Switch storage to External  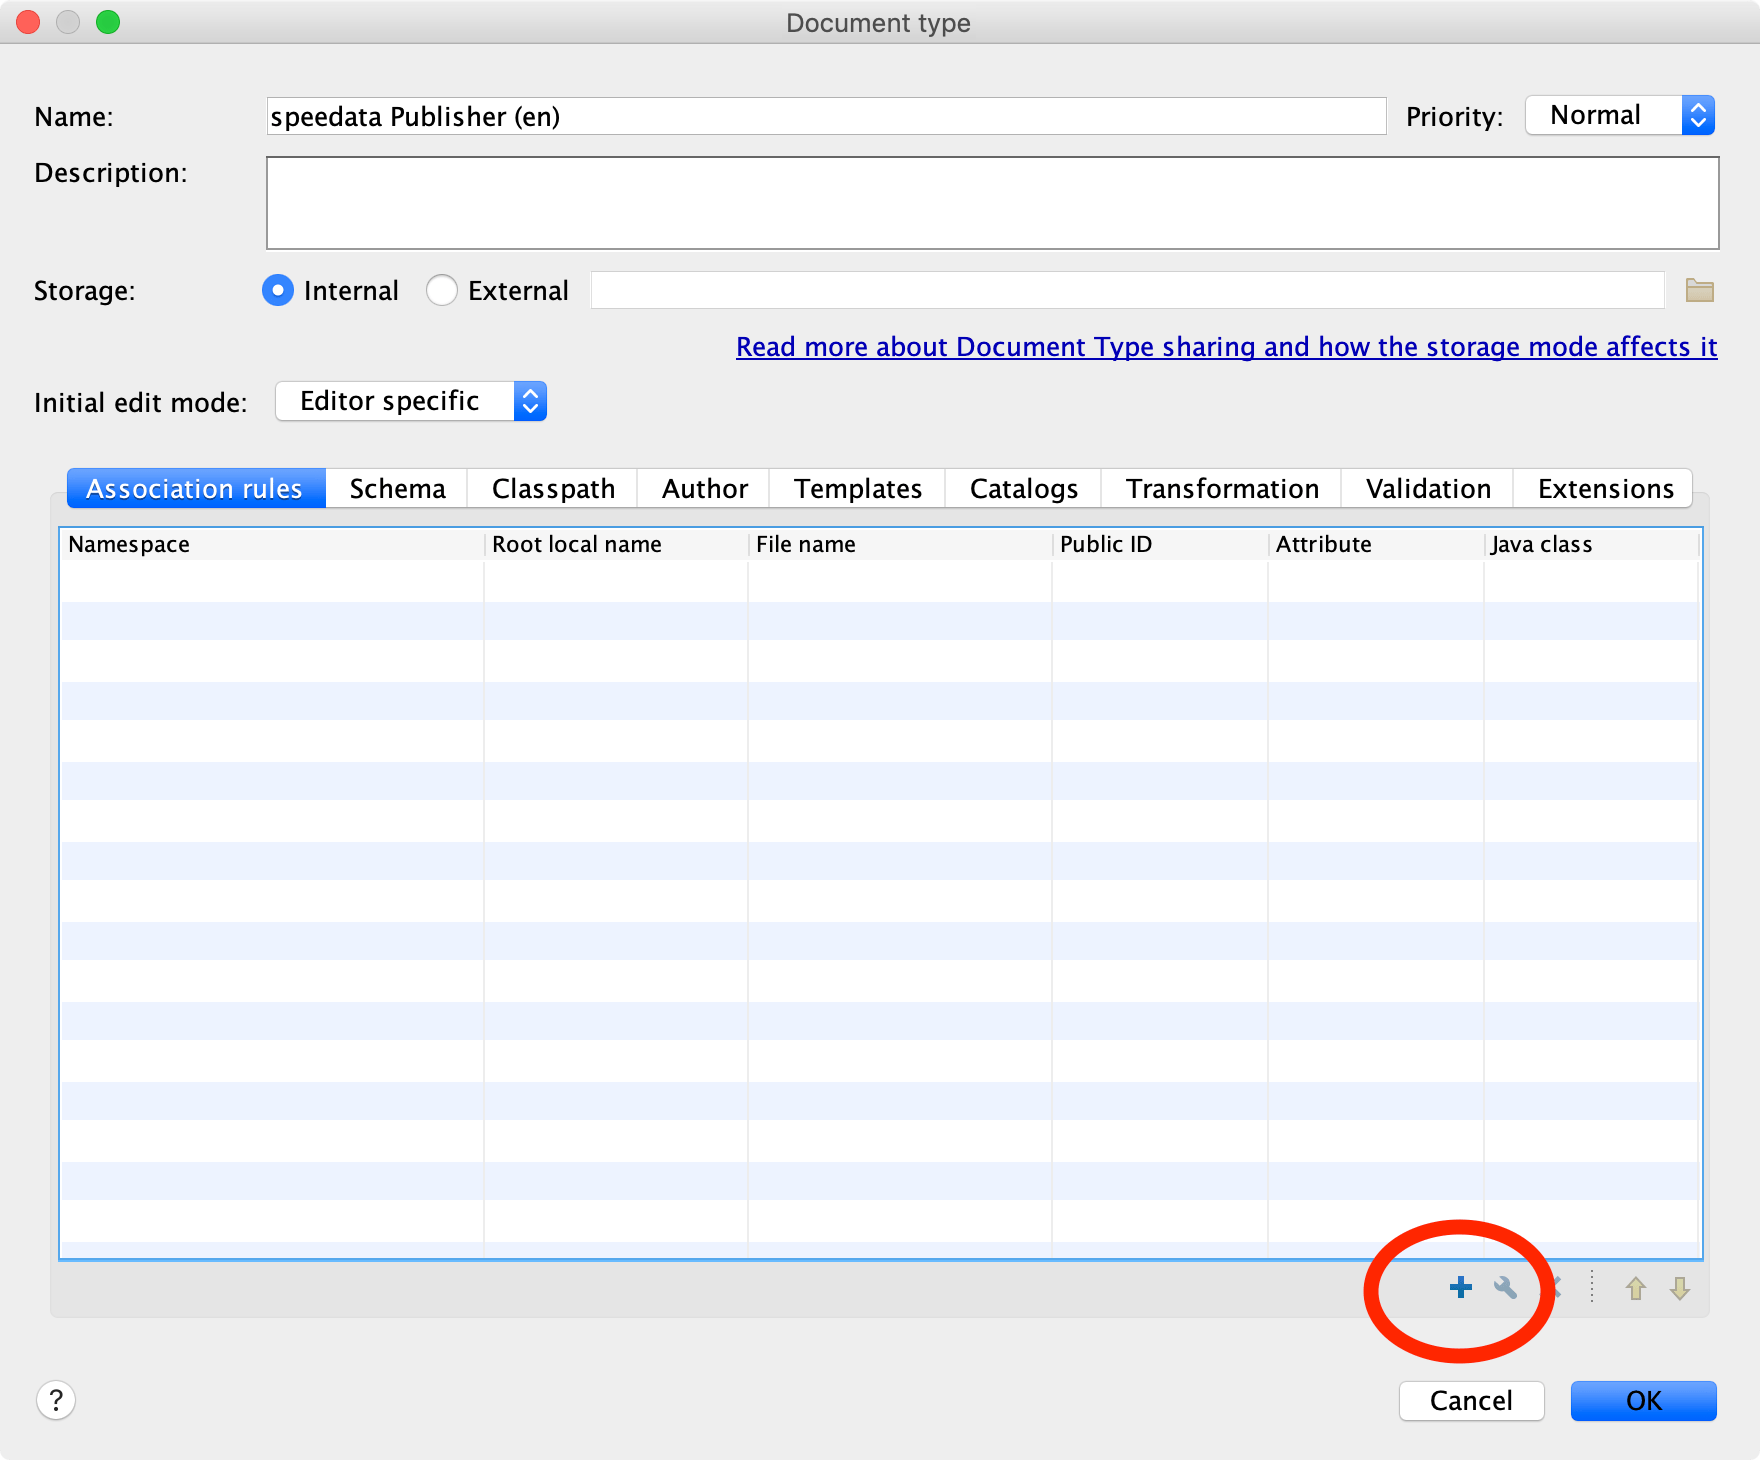tap(441, 290)
